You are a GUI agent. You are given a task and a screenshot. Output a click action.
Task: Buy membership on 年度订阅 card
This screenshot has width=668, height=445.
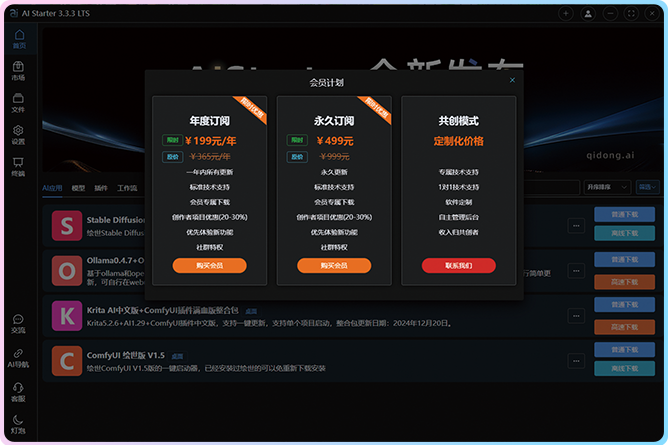click(x=210, y=265)
